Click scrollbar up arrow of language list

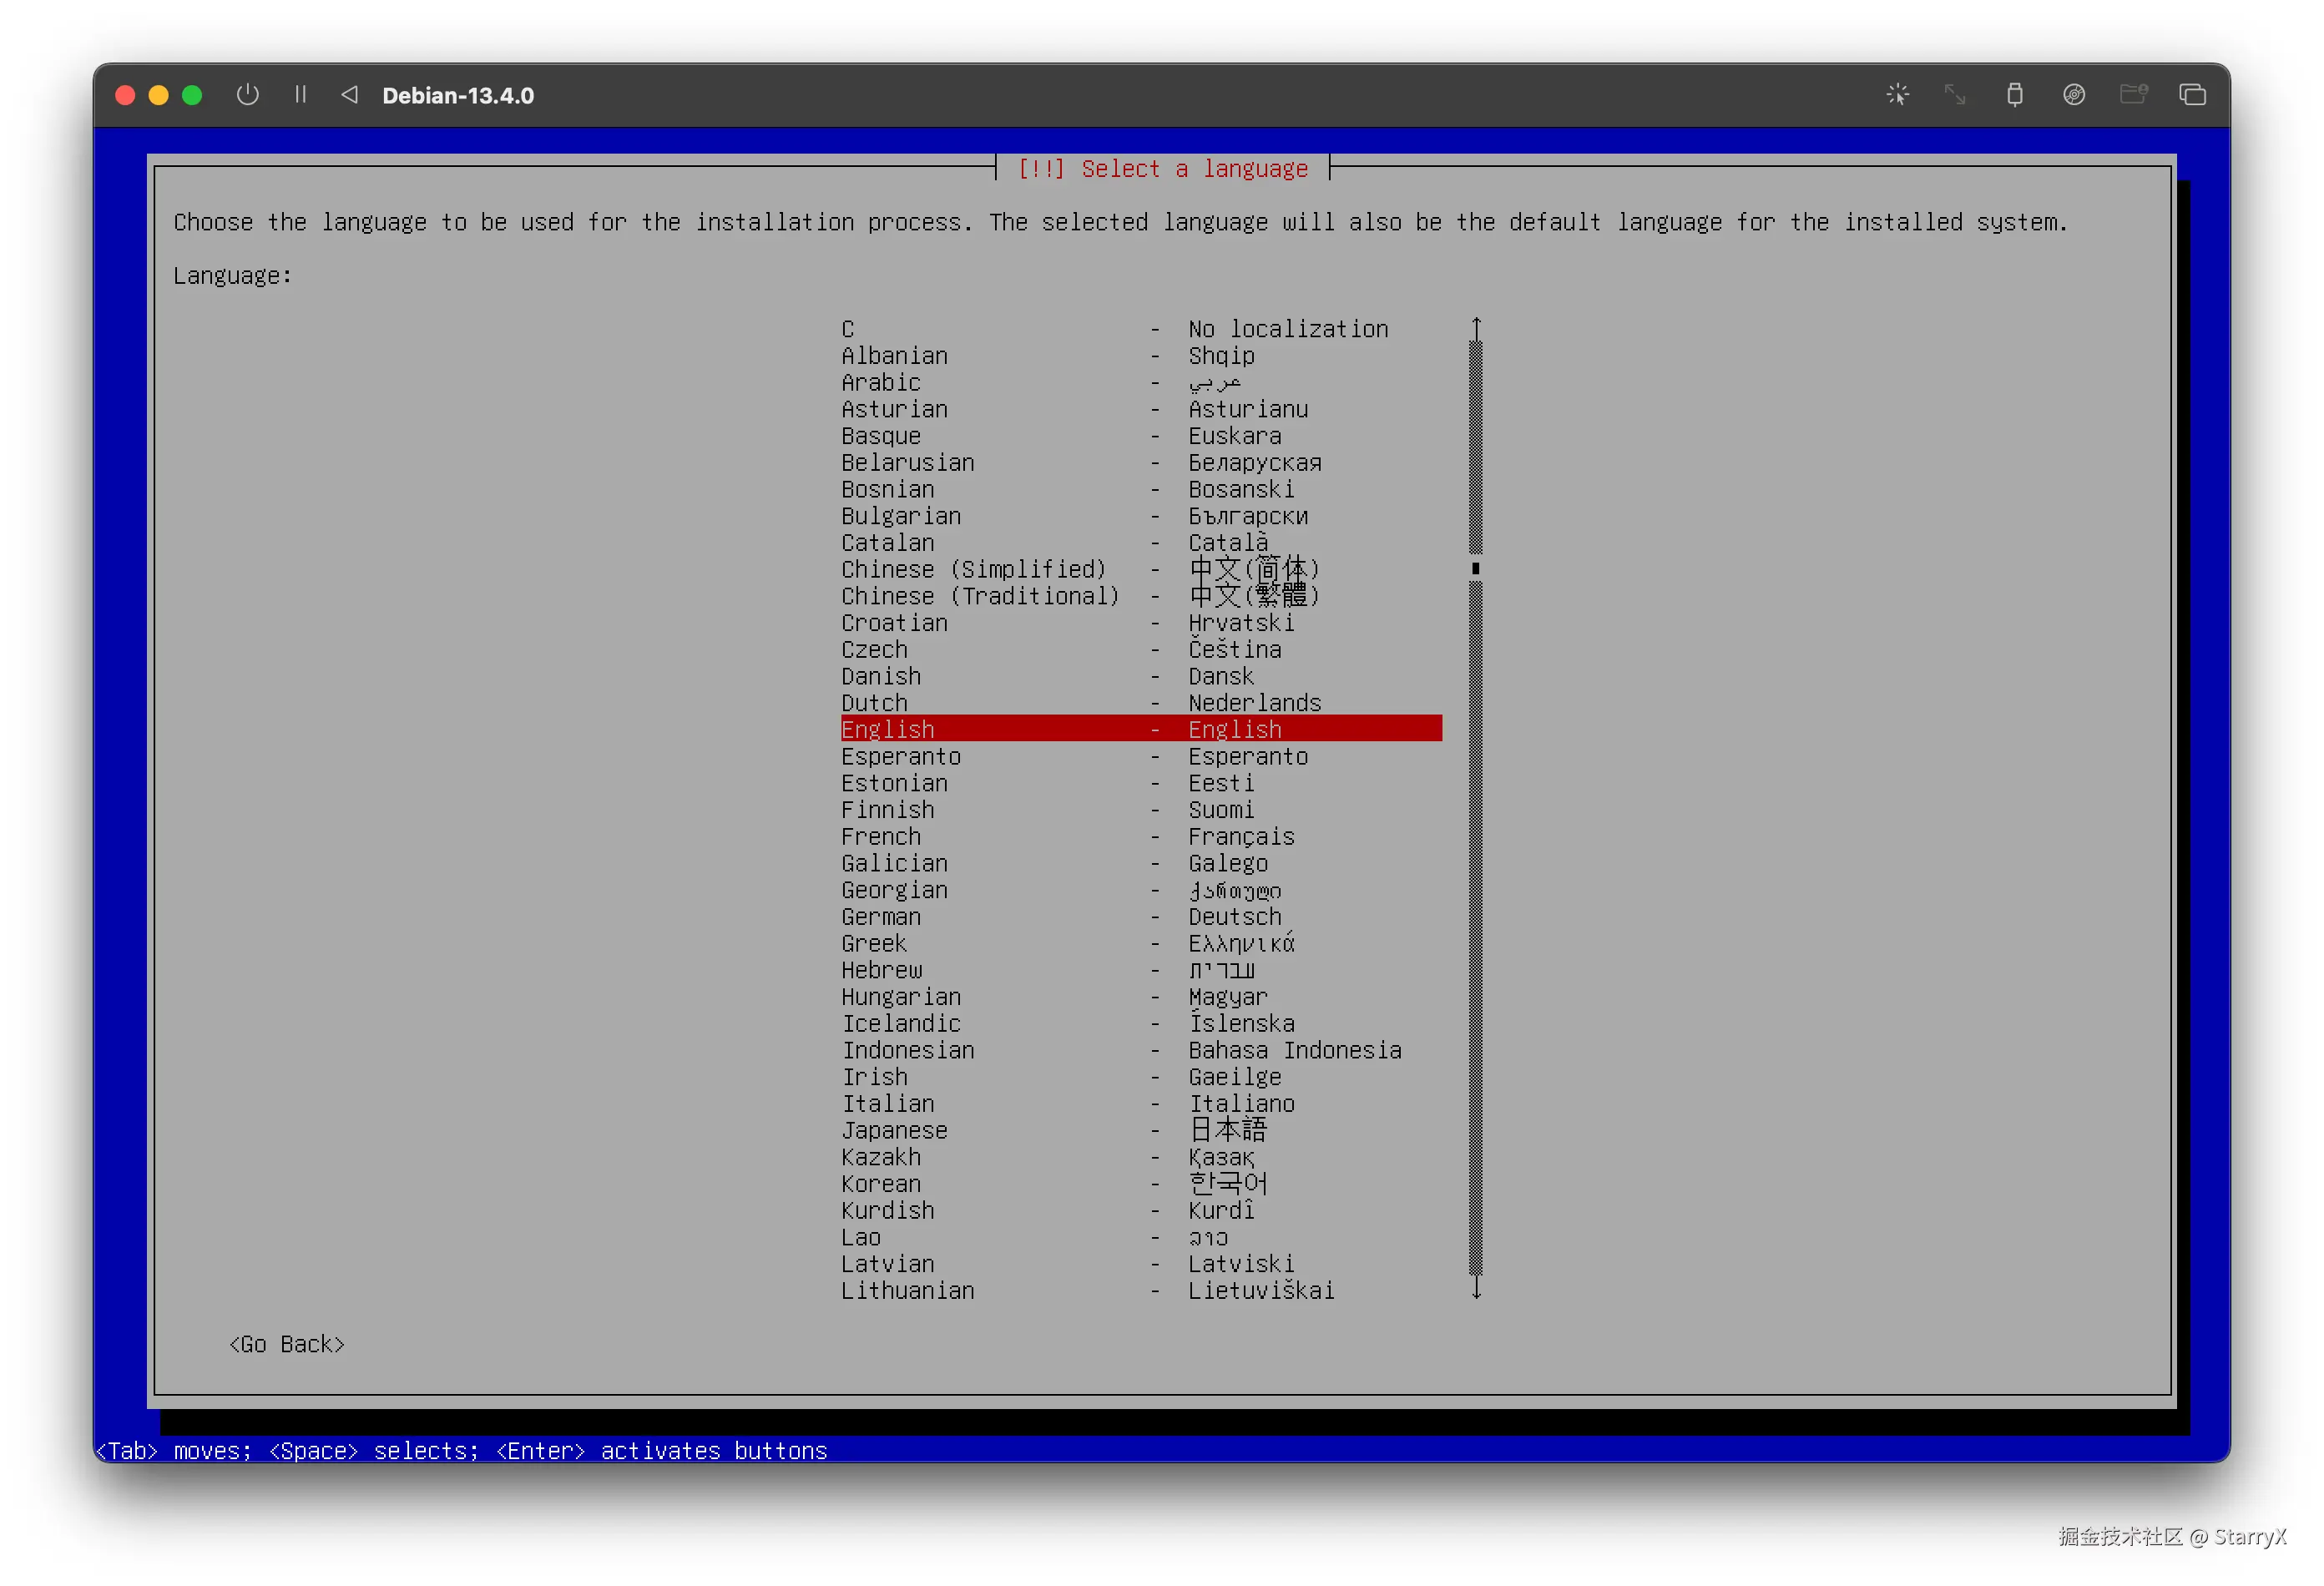1475,327
